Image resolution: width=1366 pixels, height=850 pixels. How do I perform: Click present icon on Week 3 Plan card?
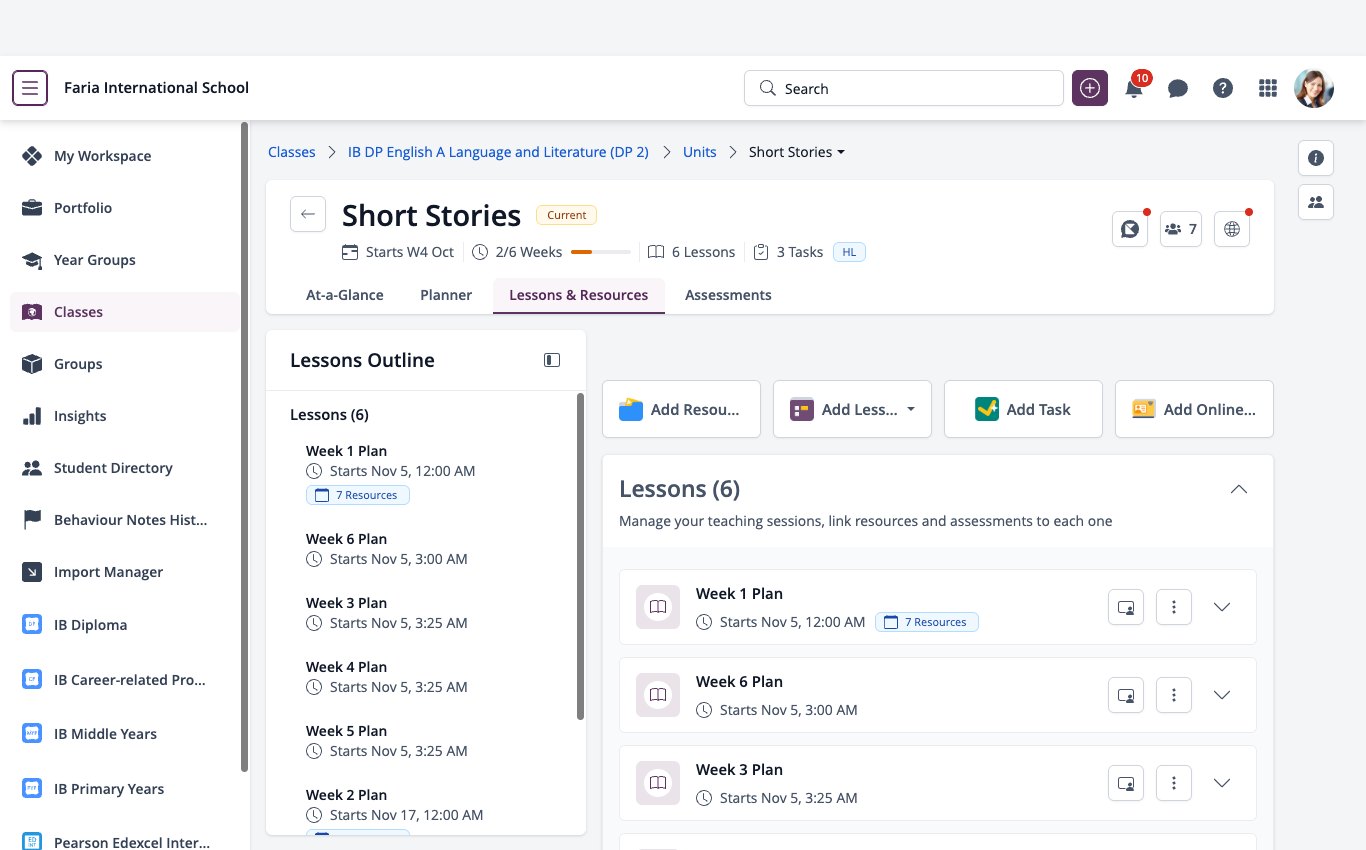coord(1126,783)
